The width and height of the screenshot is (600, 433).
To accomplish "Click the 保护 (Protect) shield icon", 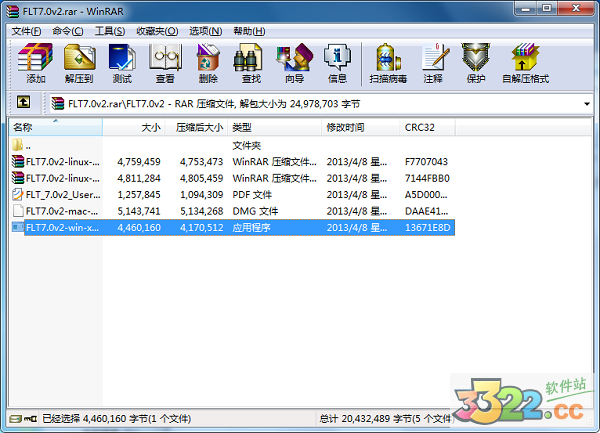I will (x=476, y=57).
